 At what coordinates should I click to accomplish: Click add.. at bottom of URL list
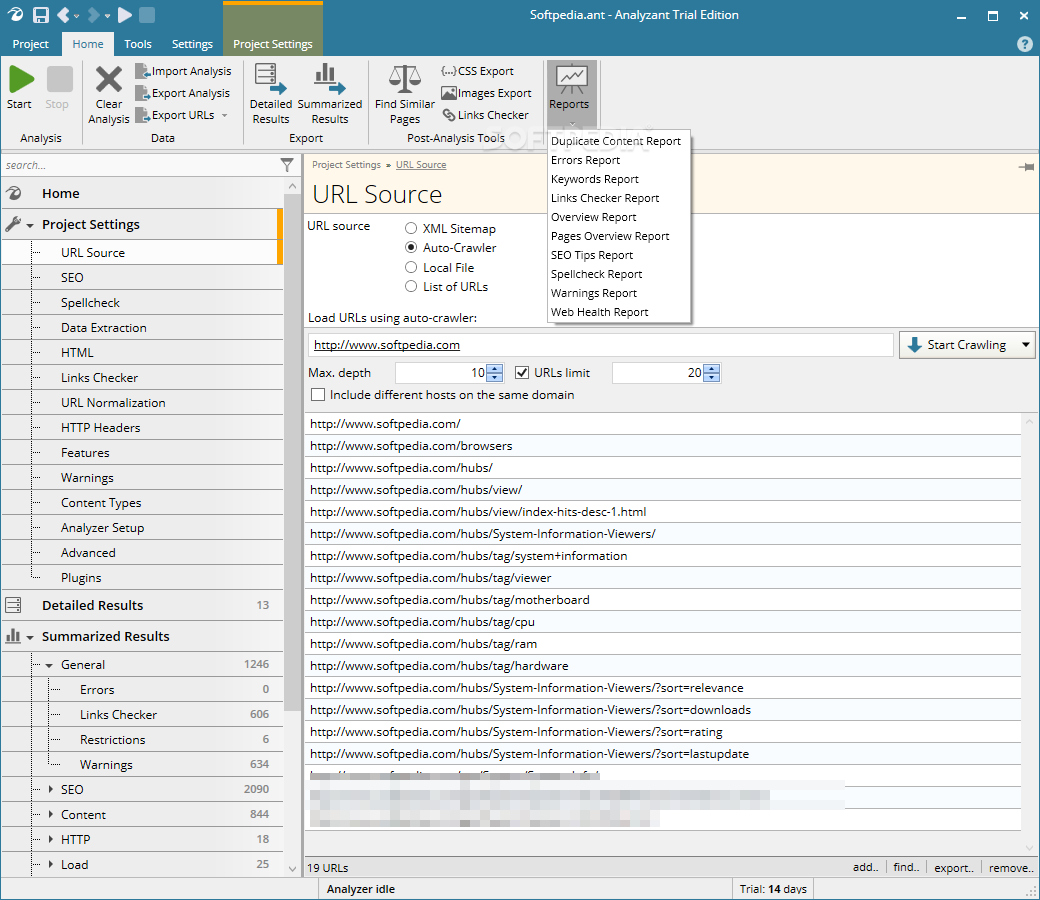pyautogui.click(x=865, y=868)
